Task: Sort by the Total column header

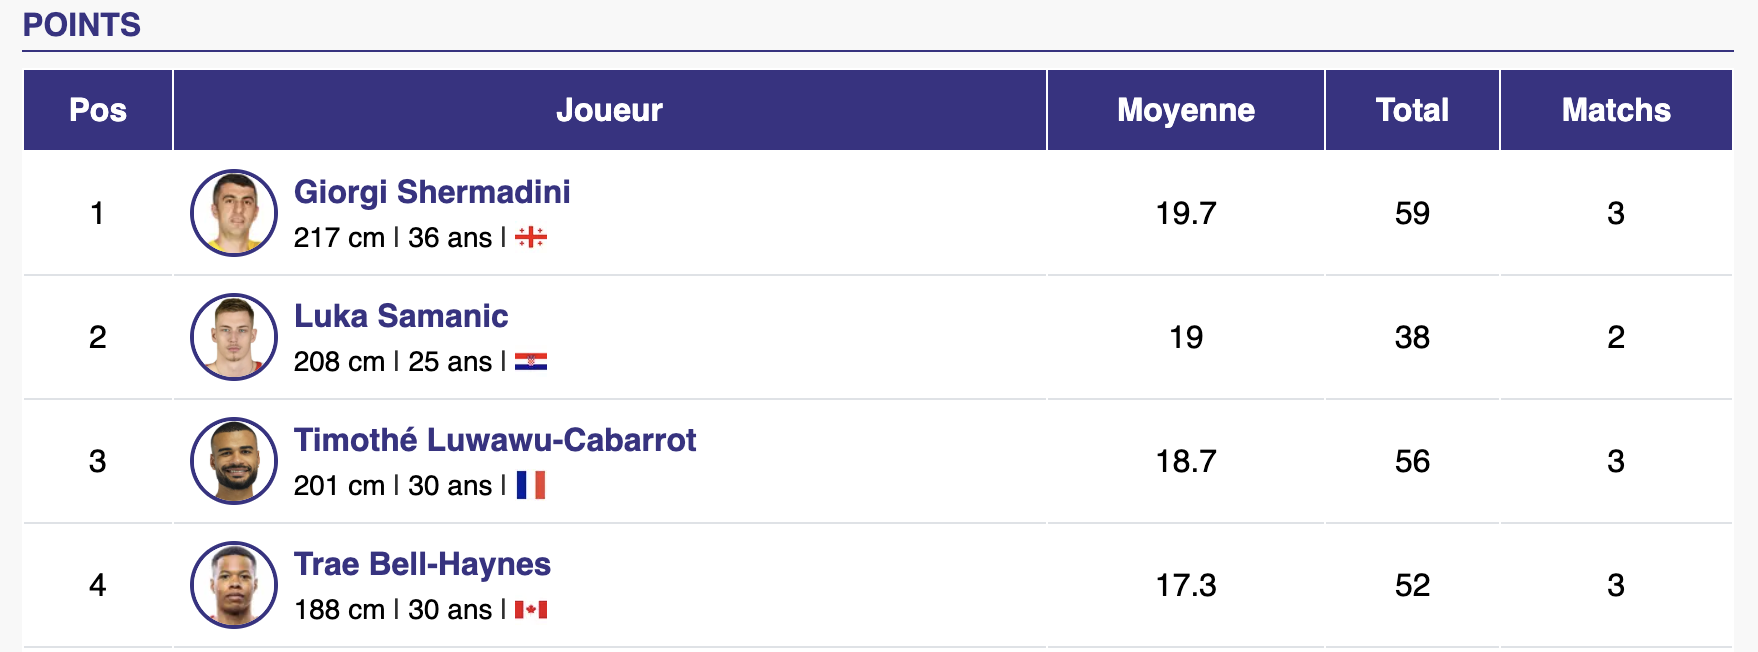Action: 1412,110
